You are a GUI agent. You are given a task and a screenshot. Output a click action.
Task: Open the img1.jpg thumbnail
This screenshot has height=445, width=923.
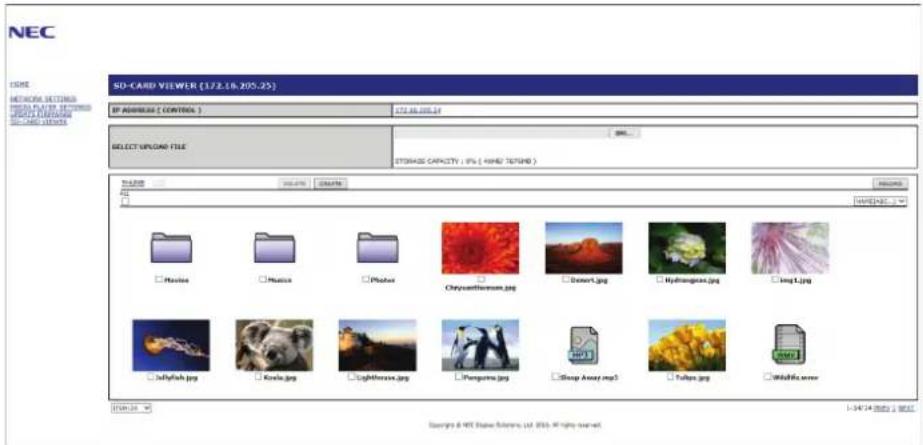790,248
